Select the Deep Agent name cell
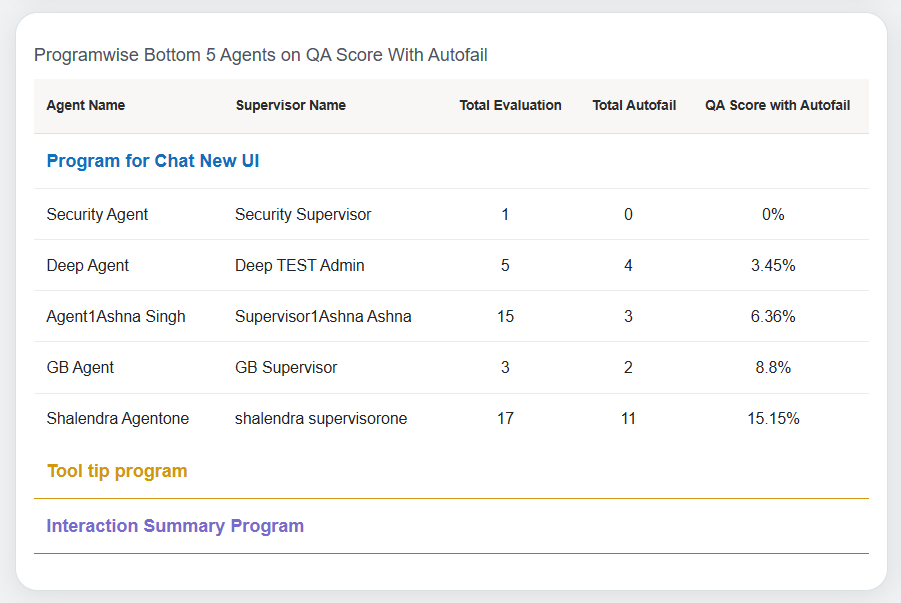The width and height of the screenshot is (901, 603). coord(88,266)
